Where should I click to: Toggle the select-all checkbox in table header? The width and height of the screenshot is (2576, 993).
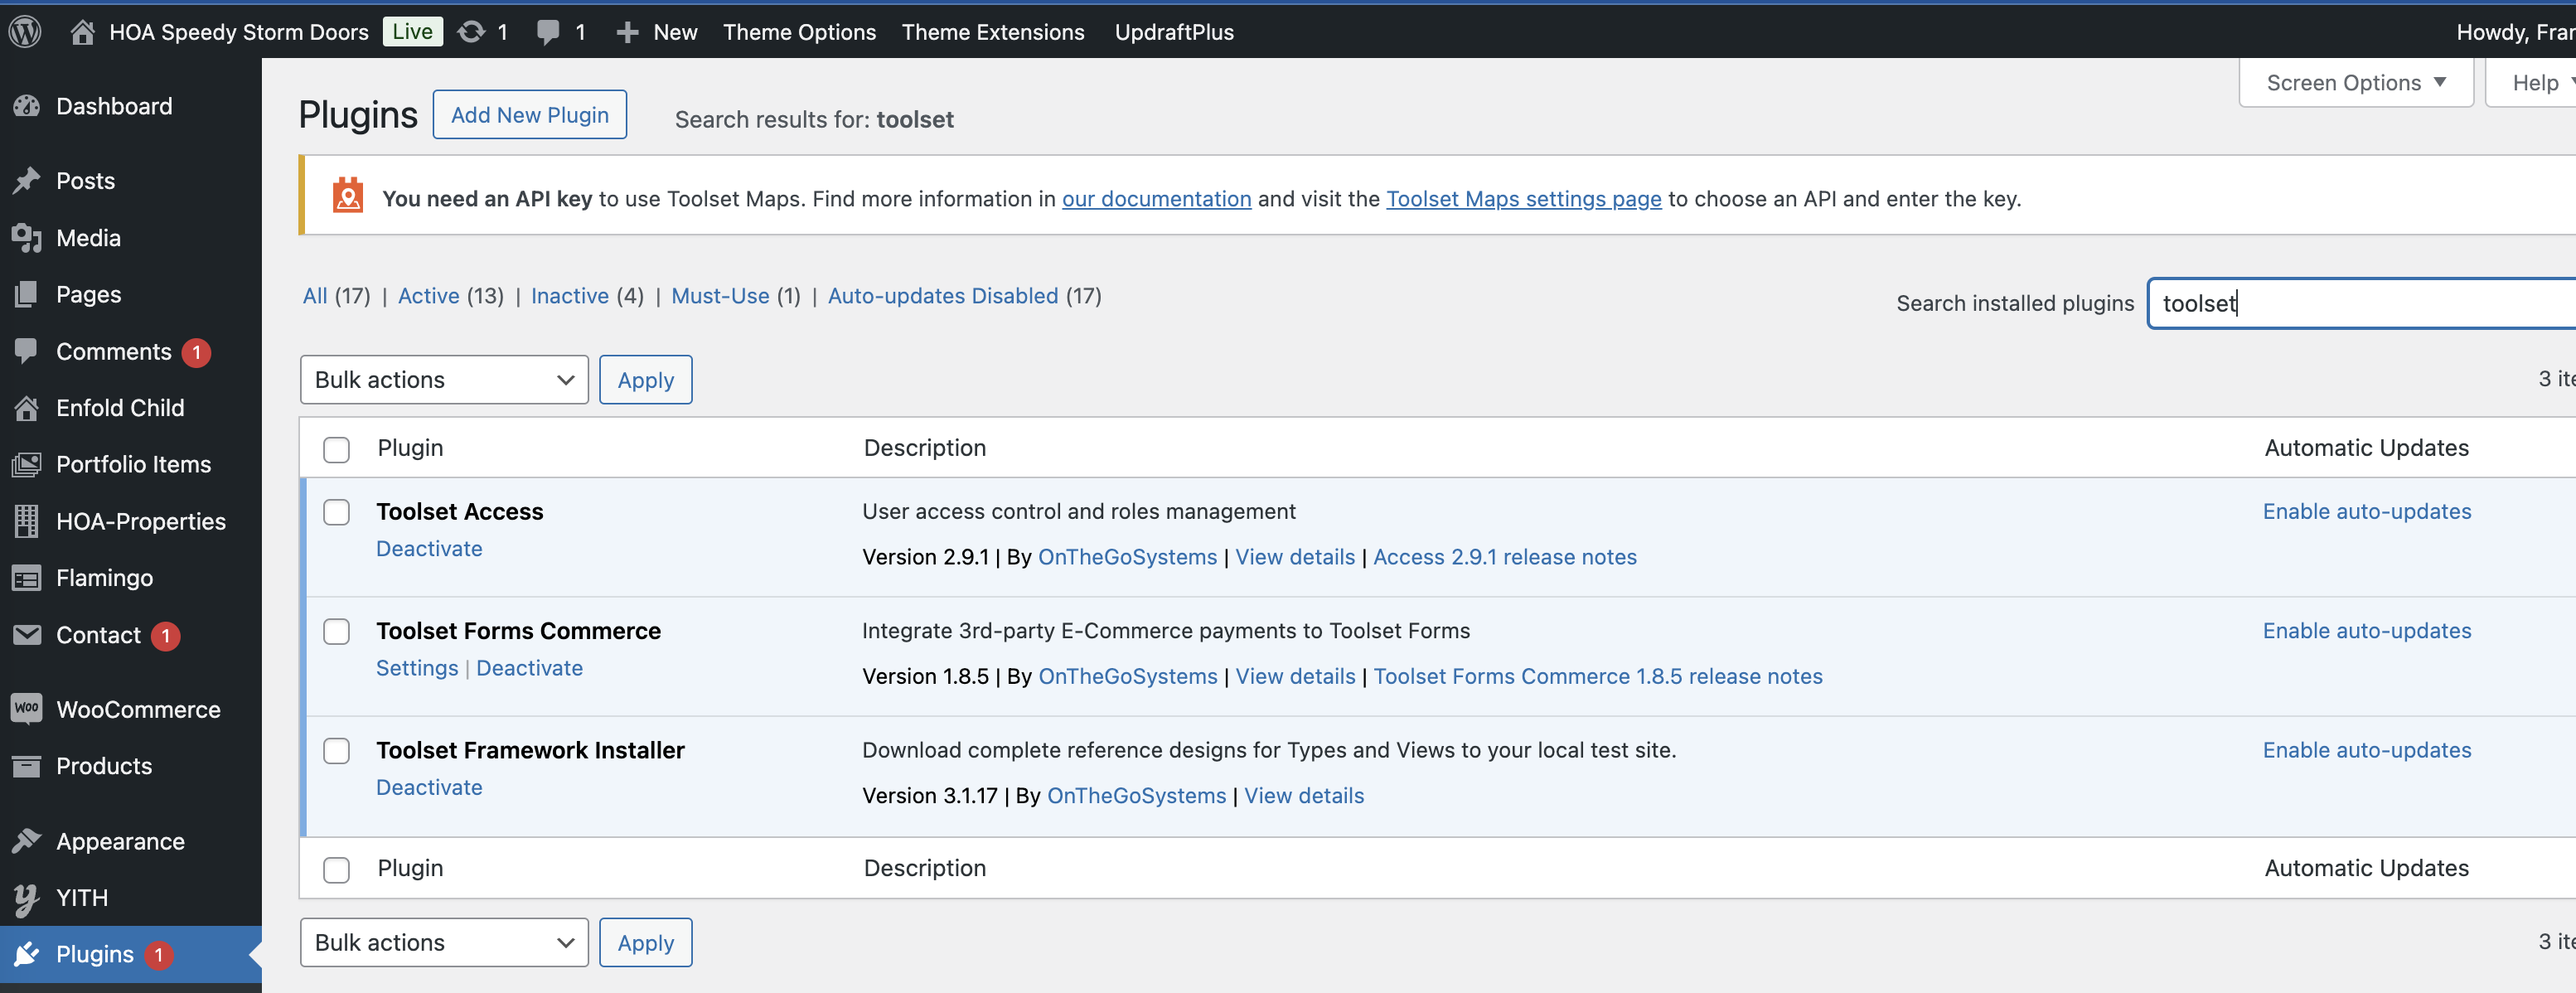click(337, 449)
